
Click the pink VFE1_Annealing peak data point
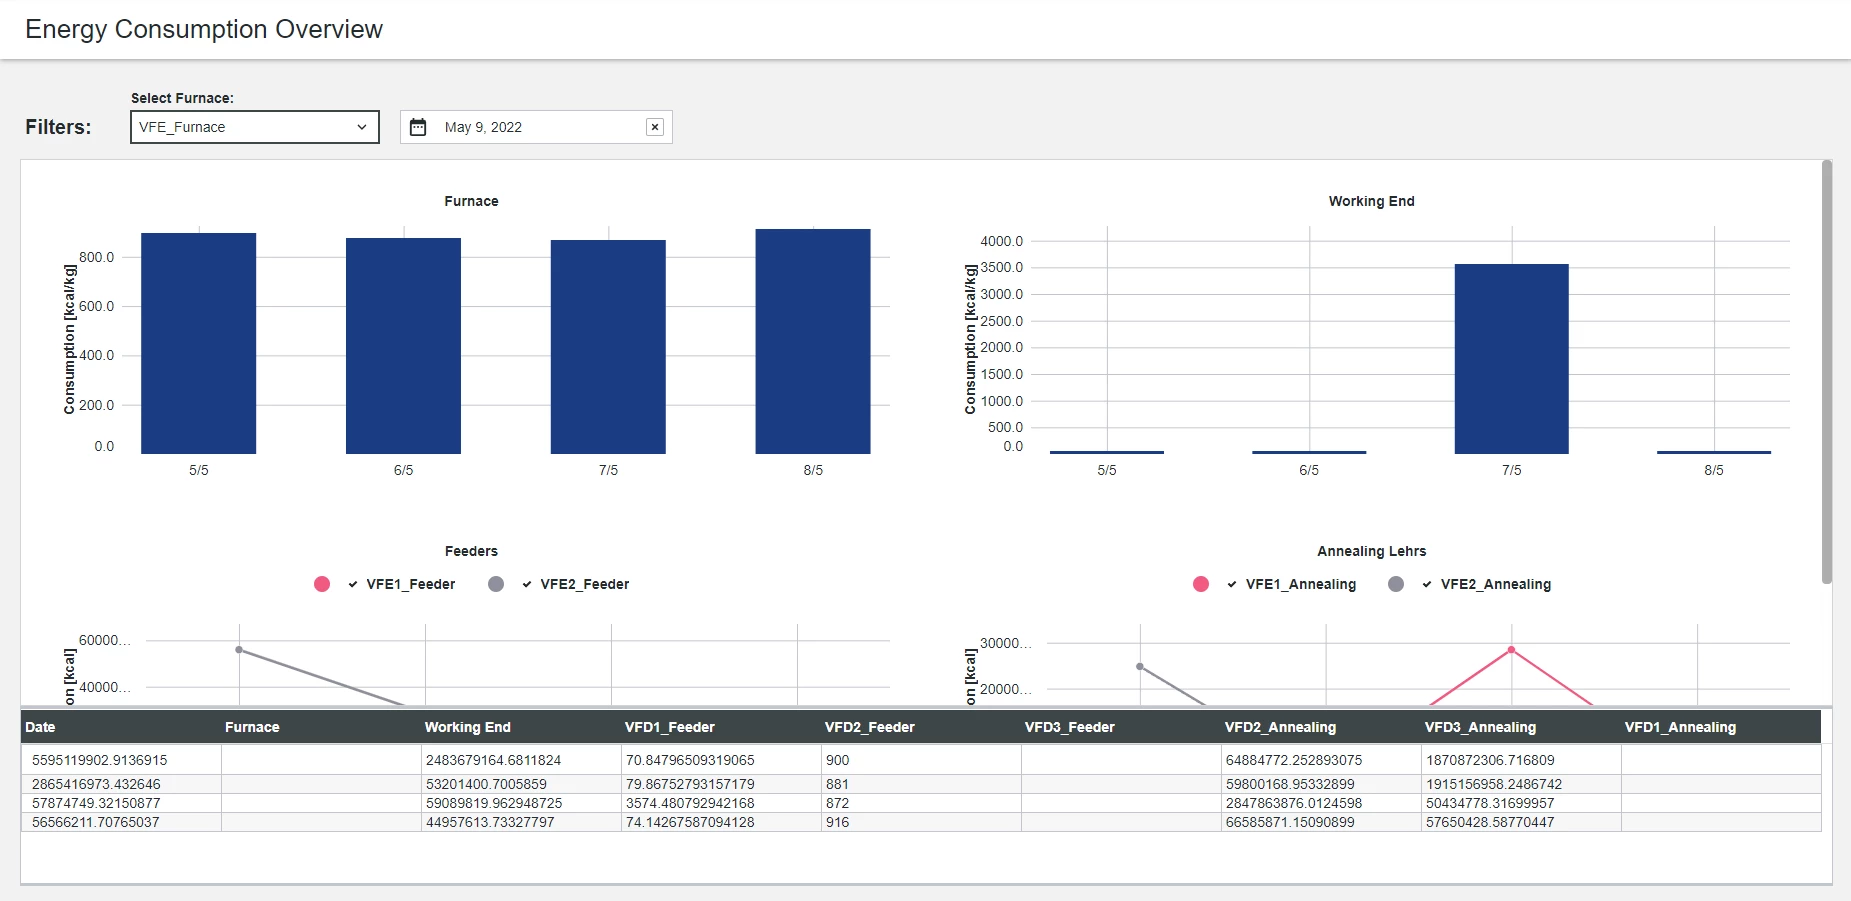[1511, 650]
